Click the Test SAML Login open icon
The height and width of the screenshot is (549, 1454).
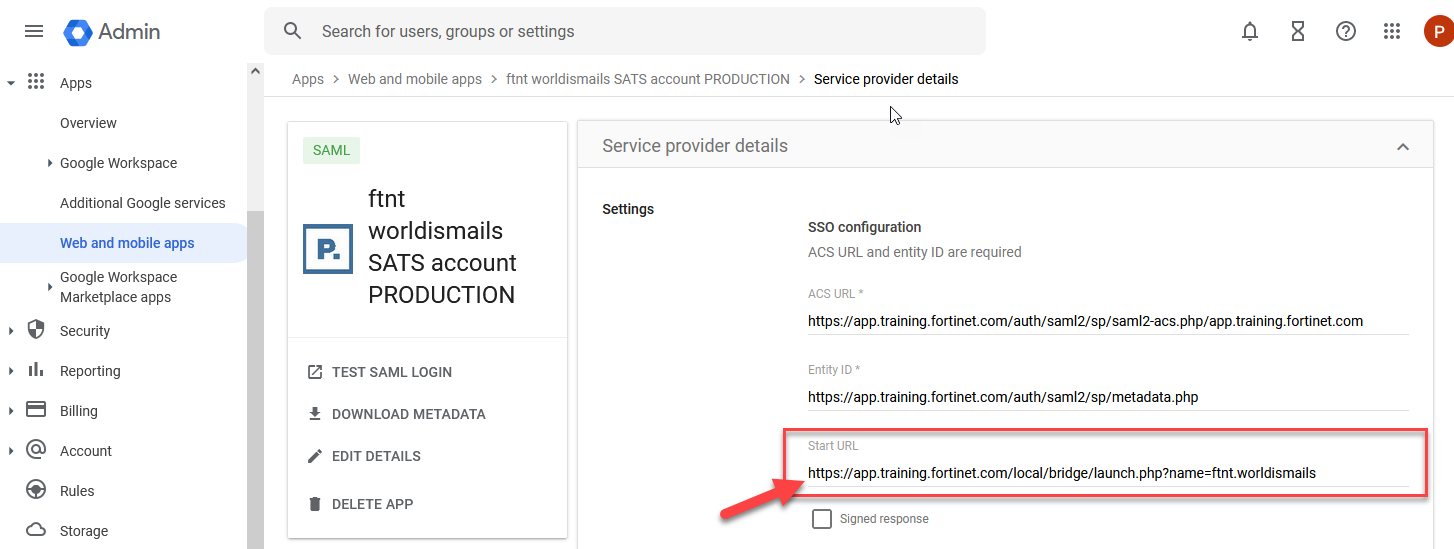pyautogui.click(x=315, y=372)
